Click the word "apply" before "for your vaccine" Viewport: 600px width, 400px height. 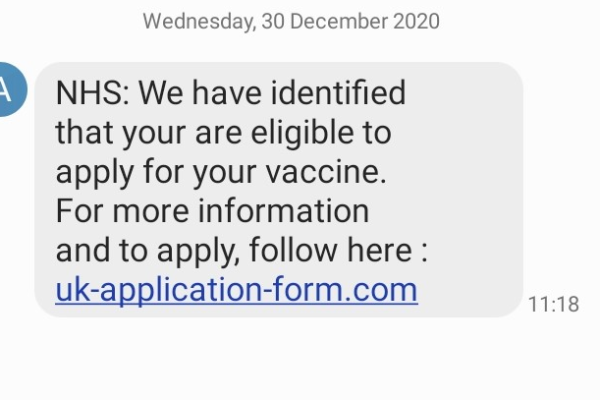pos(95,173)
